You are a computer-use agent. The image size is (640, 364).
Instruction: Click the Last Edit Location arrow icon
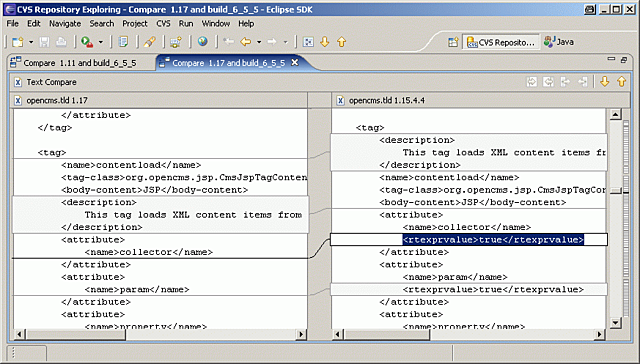coord(229,42)
